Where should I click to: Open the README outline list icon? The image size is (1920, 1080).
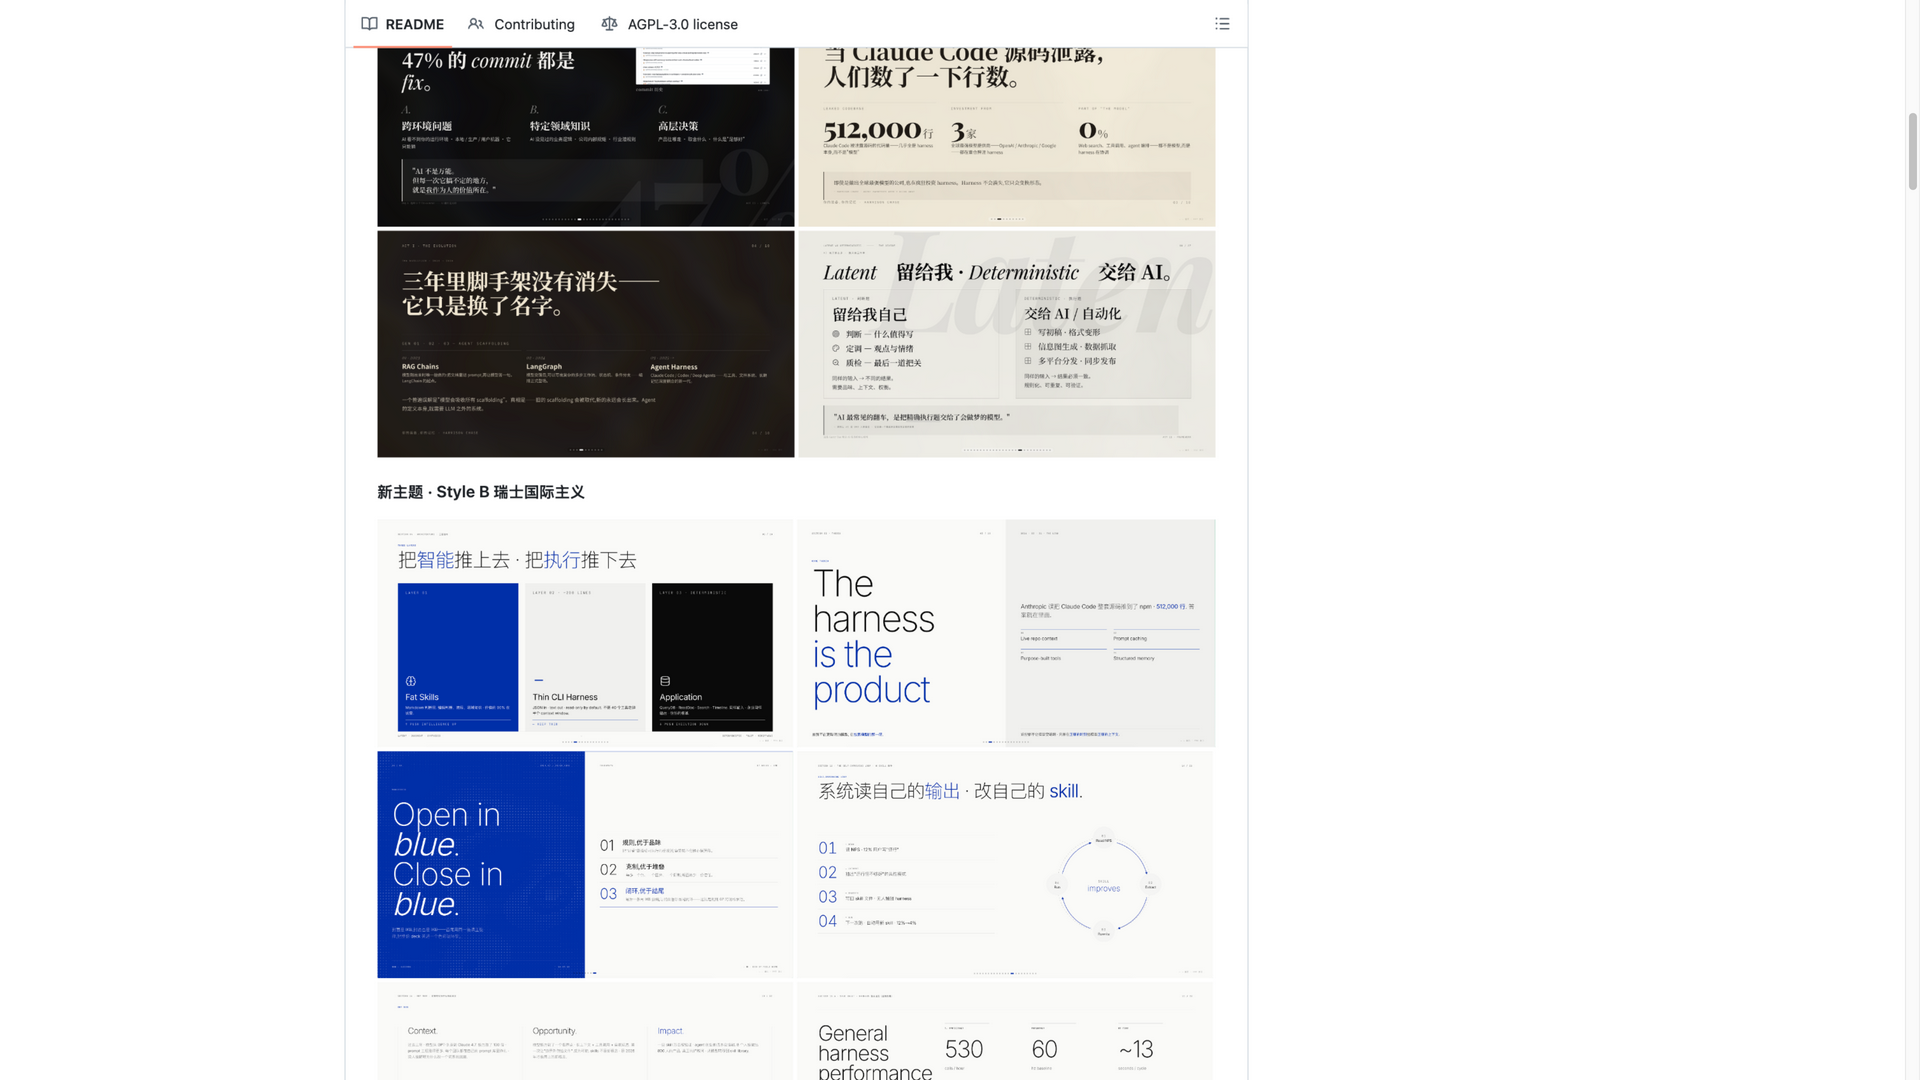(x=1222, y=24)
